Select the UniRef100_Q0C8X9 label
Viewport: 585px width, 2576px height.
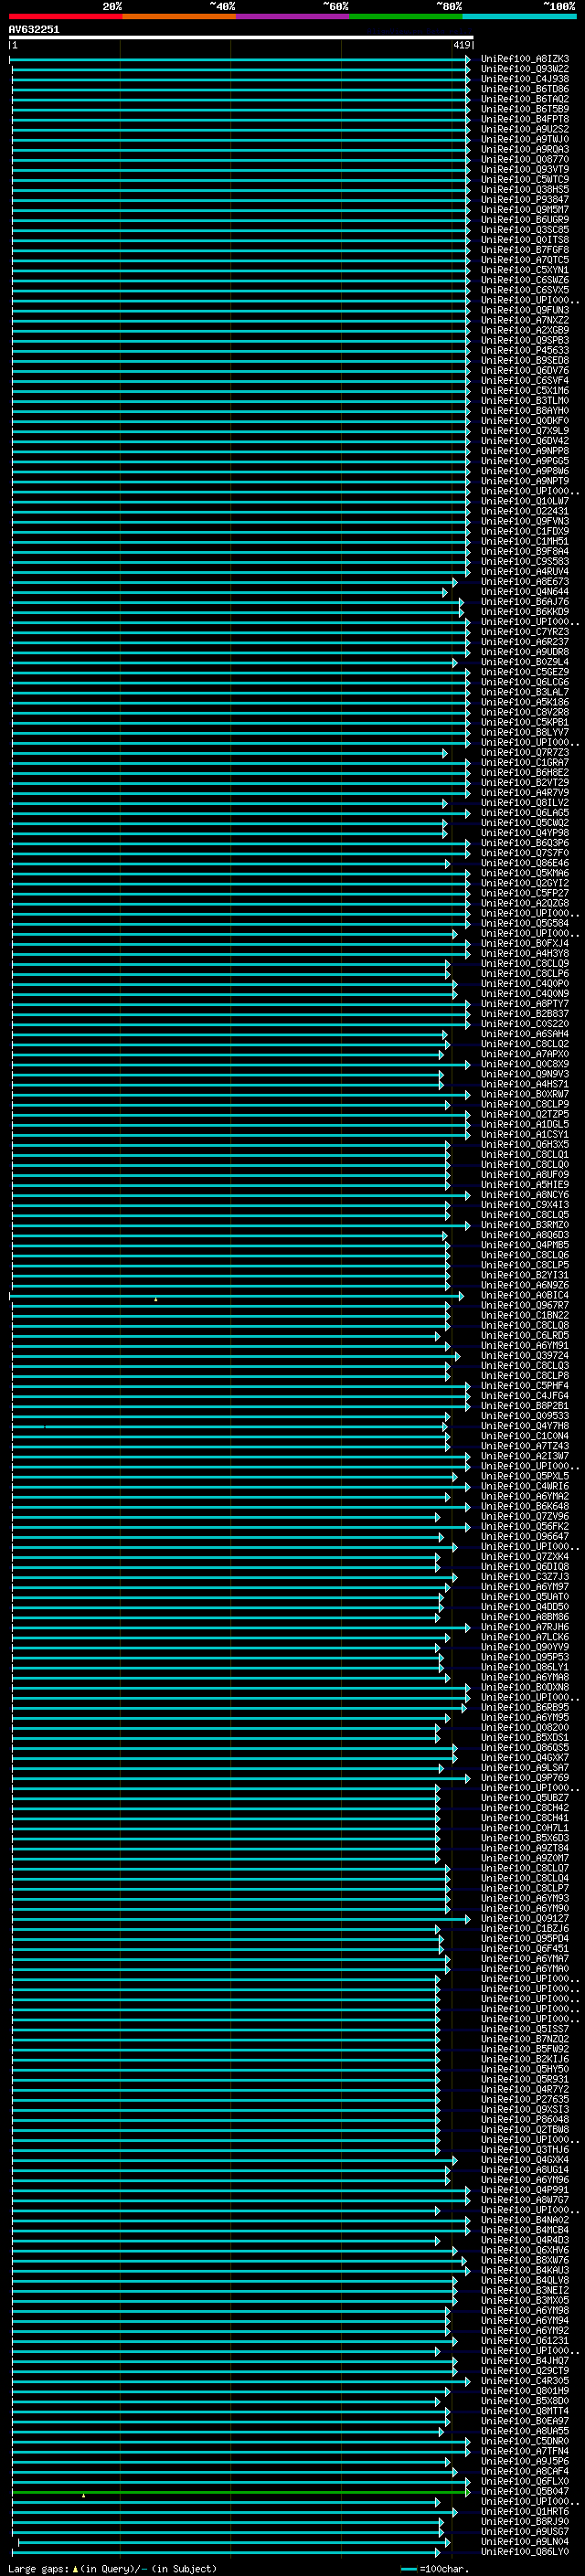tap(524, 1063)
